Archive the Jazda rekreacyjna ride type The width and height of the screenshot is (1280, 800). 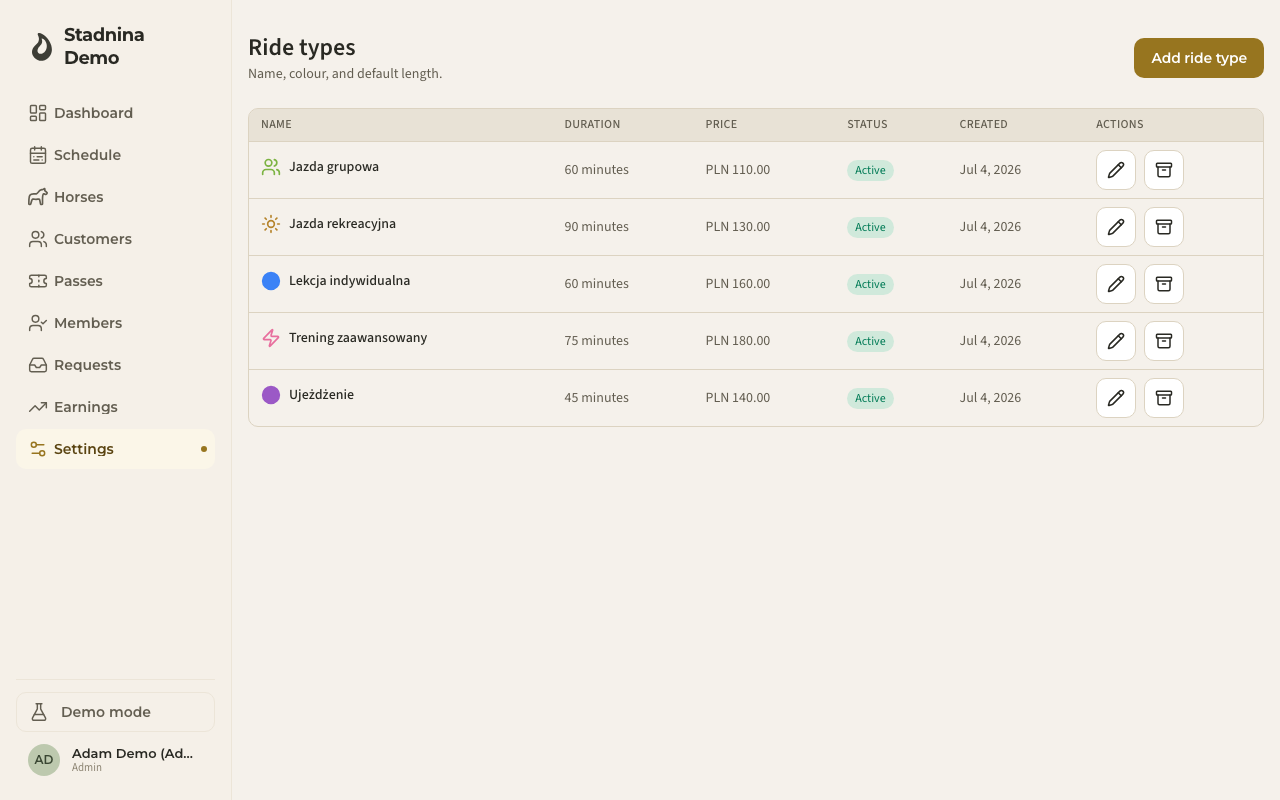(1164, 227)
